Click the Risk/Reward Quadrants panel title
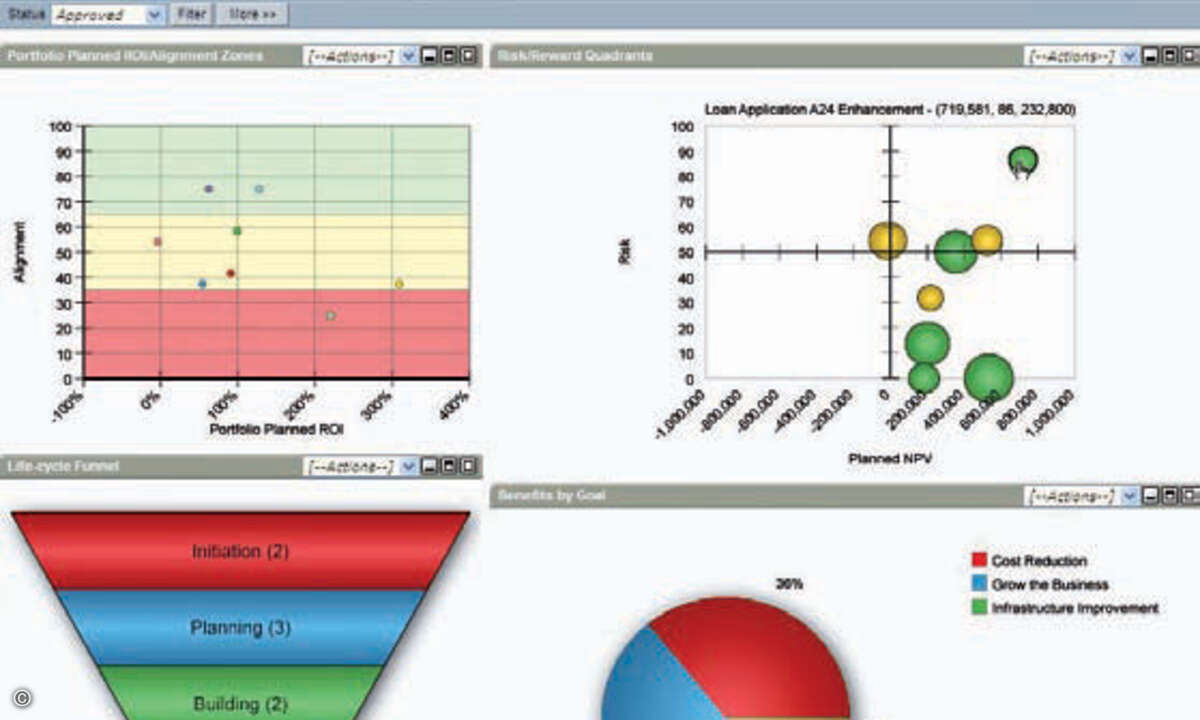The image size is (1200, 720). [574, 56]
